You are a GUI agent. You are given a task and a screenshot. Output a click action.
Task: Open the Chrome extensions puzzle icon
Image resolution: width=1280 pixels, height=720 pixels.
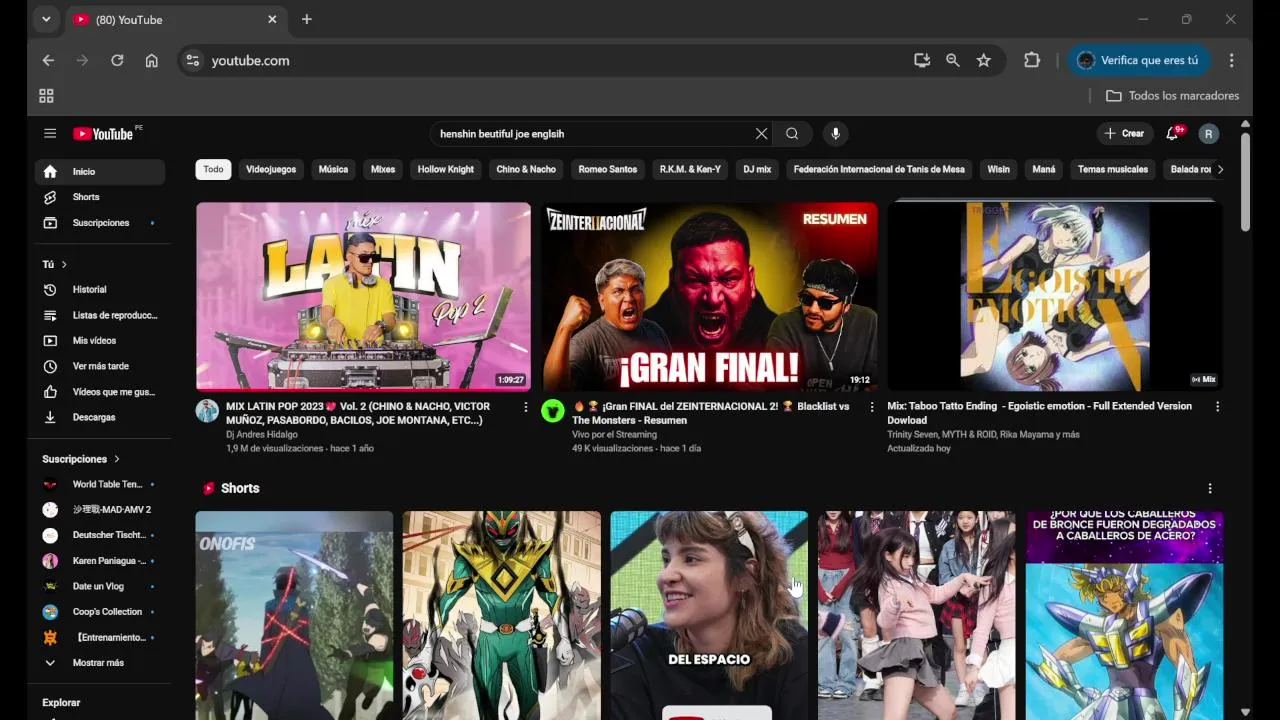(x=1032, y=60)
